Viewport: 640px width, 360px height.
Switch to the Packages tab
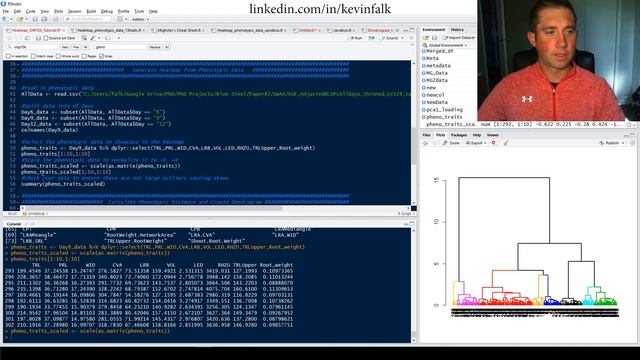click(459, 135)
